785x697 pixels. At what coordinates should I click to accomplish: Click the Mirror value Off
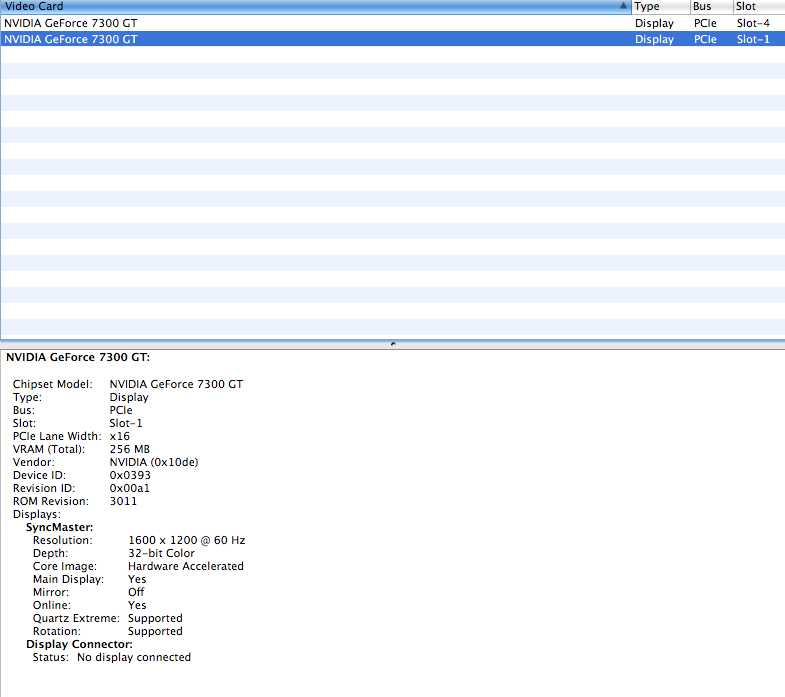[x=136, y=592]
